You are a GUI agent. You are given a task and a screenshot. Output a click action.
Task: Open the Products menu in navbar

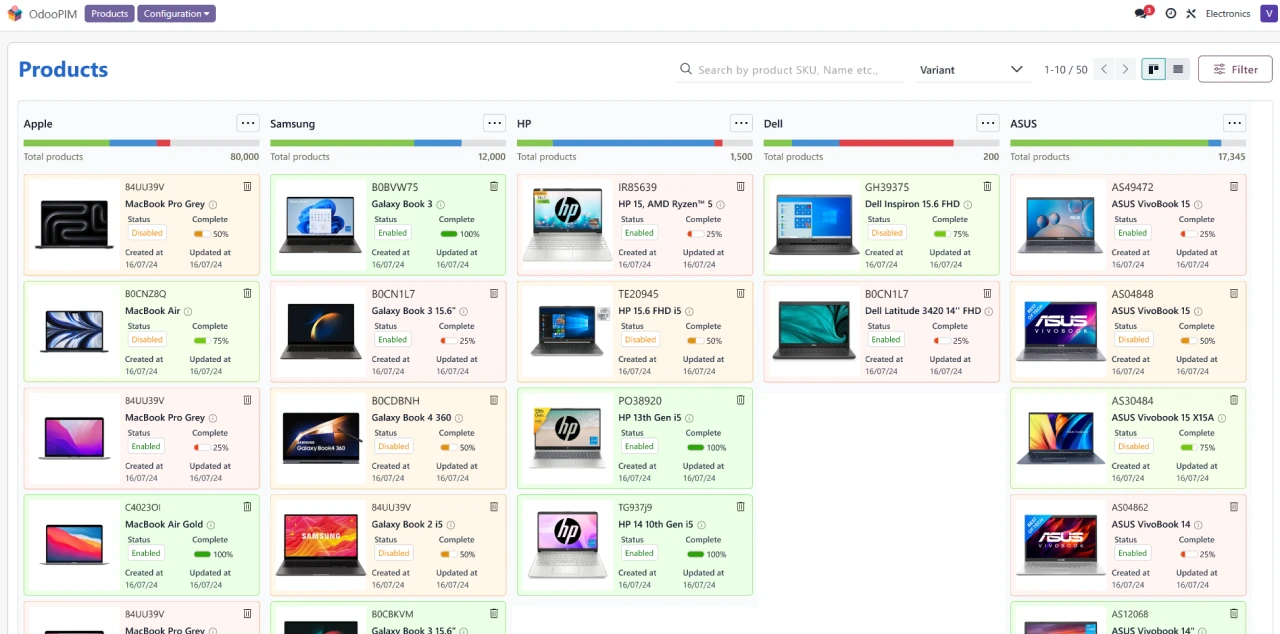[109, 14]
